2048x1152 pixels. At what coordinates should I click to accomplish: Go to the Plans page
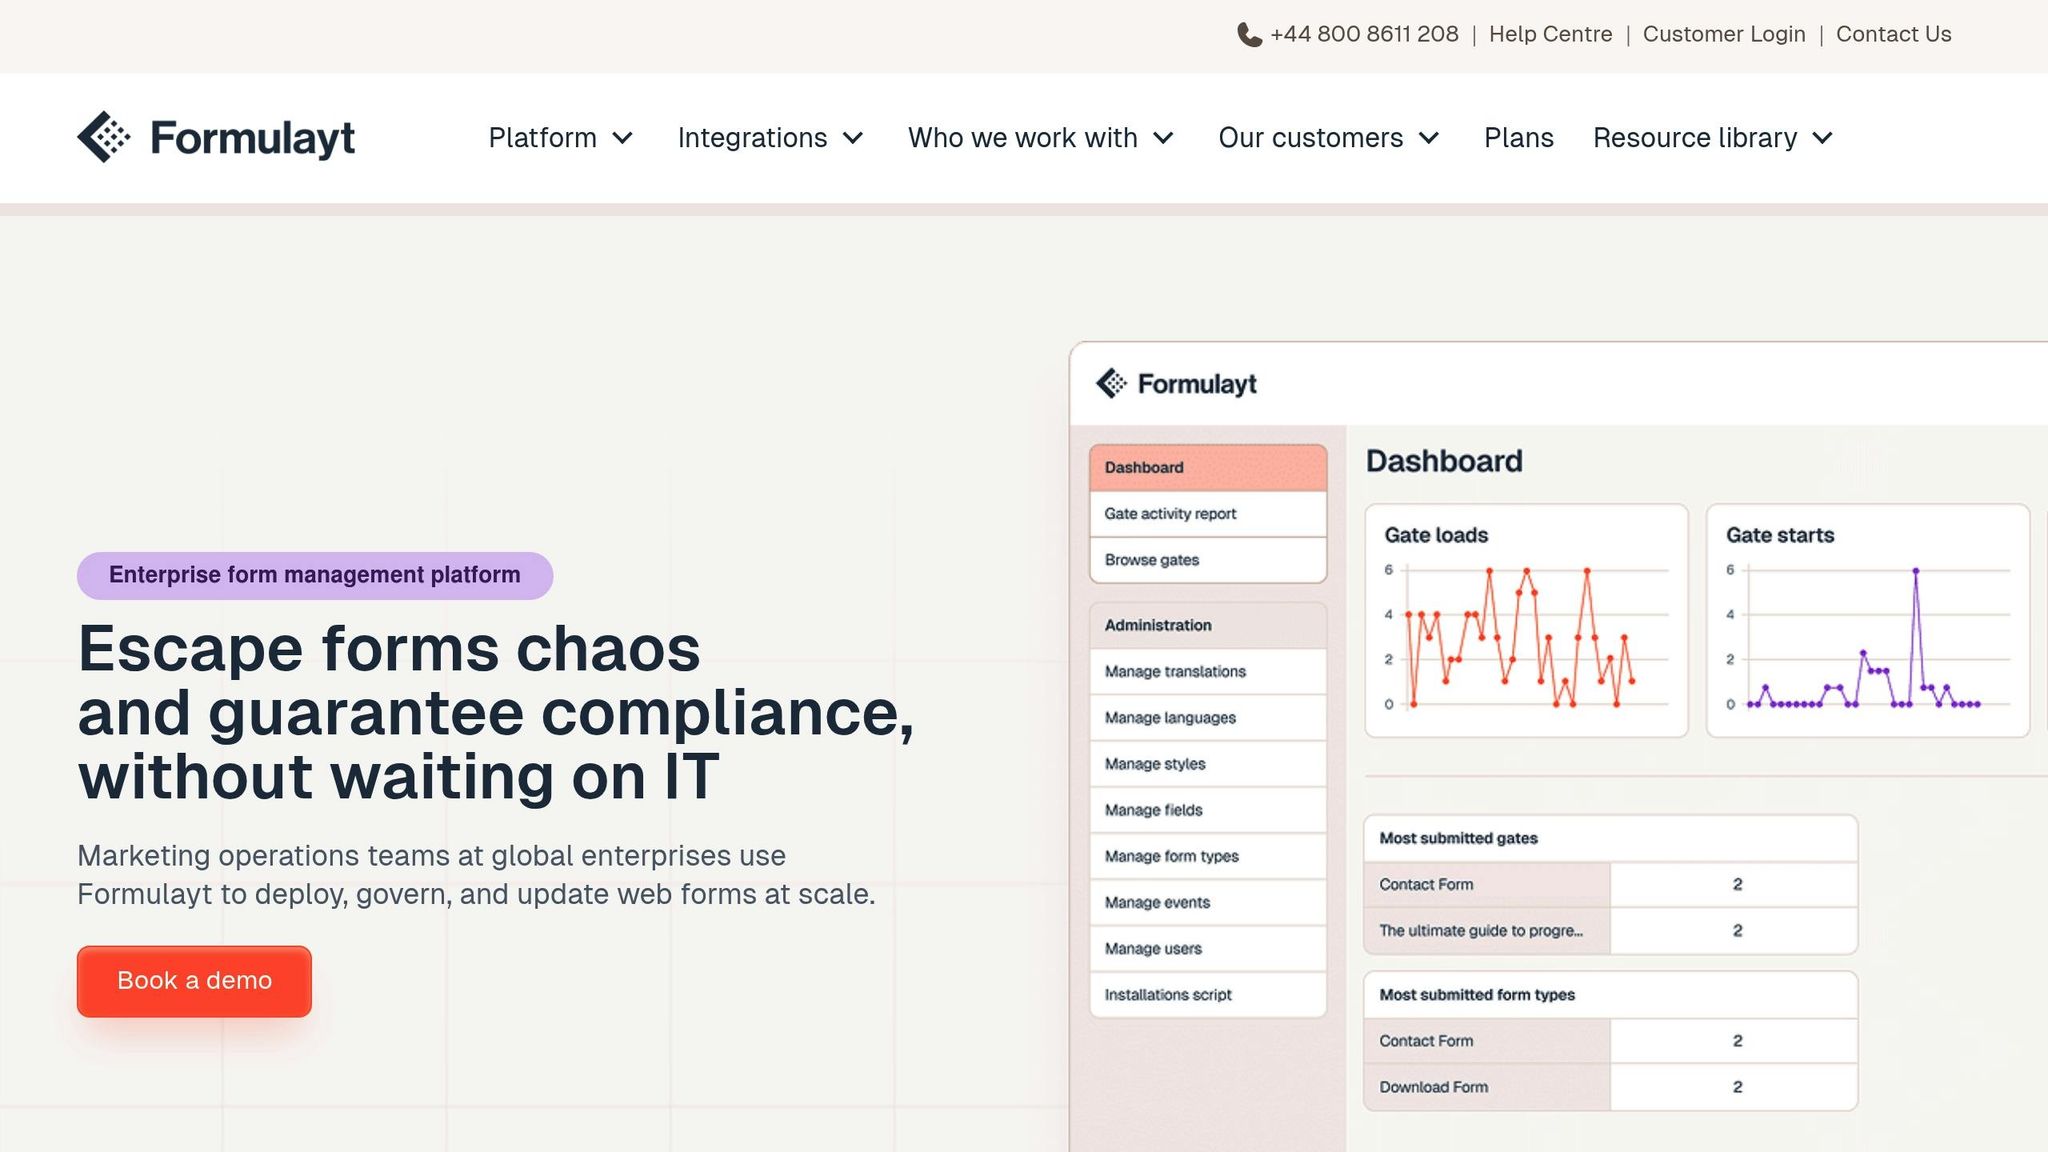click(1518, 138)
